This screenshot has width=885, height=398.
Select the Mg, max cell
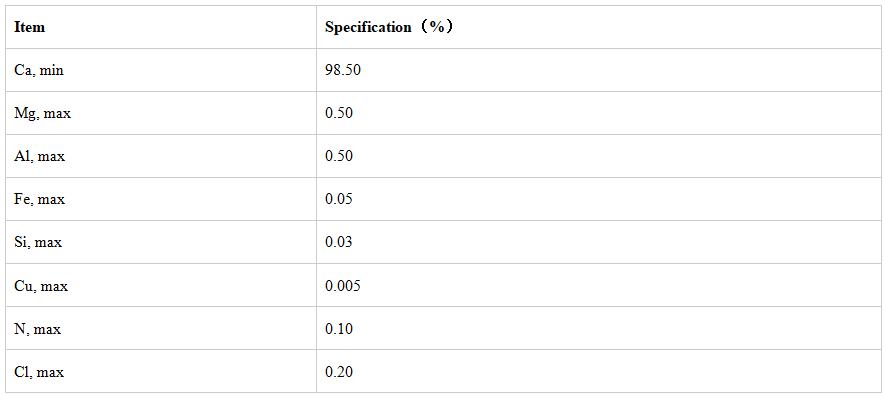[x=161, y=113]
